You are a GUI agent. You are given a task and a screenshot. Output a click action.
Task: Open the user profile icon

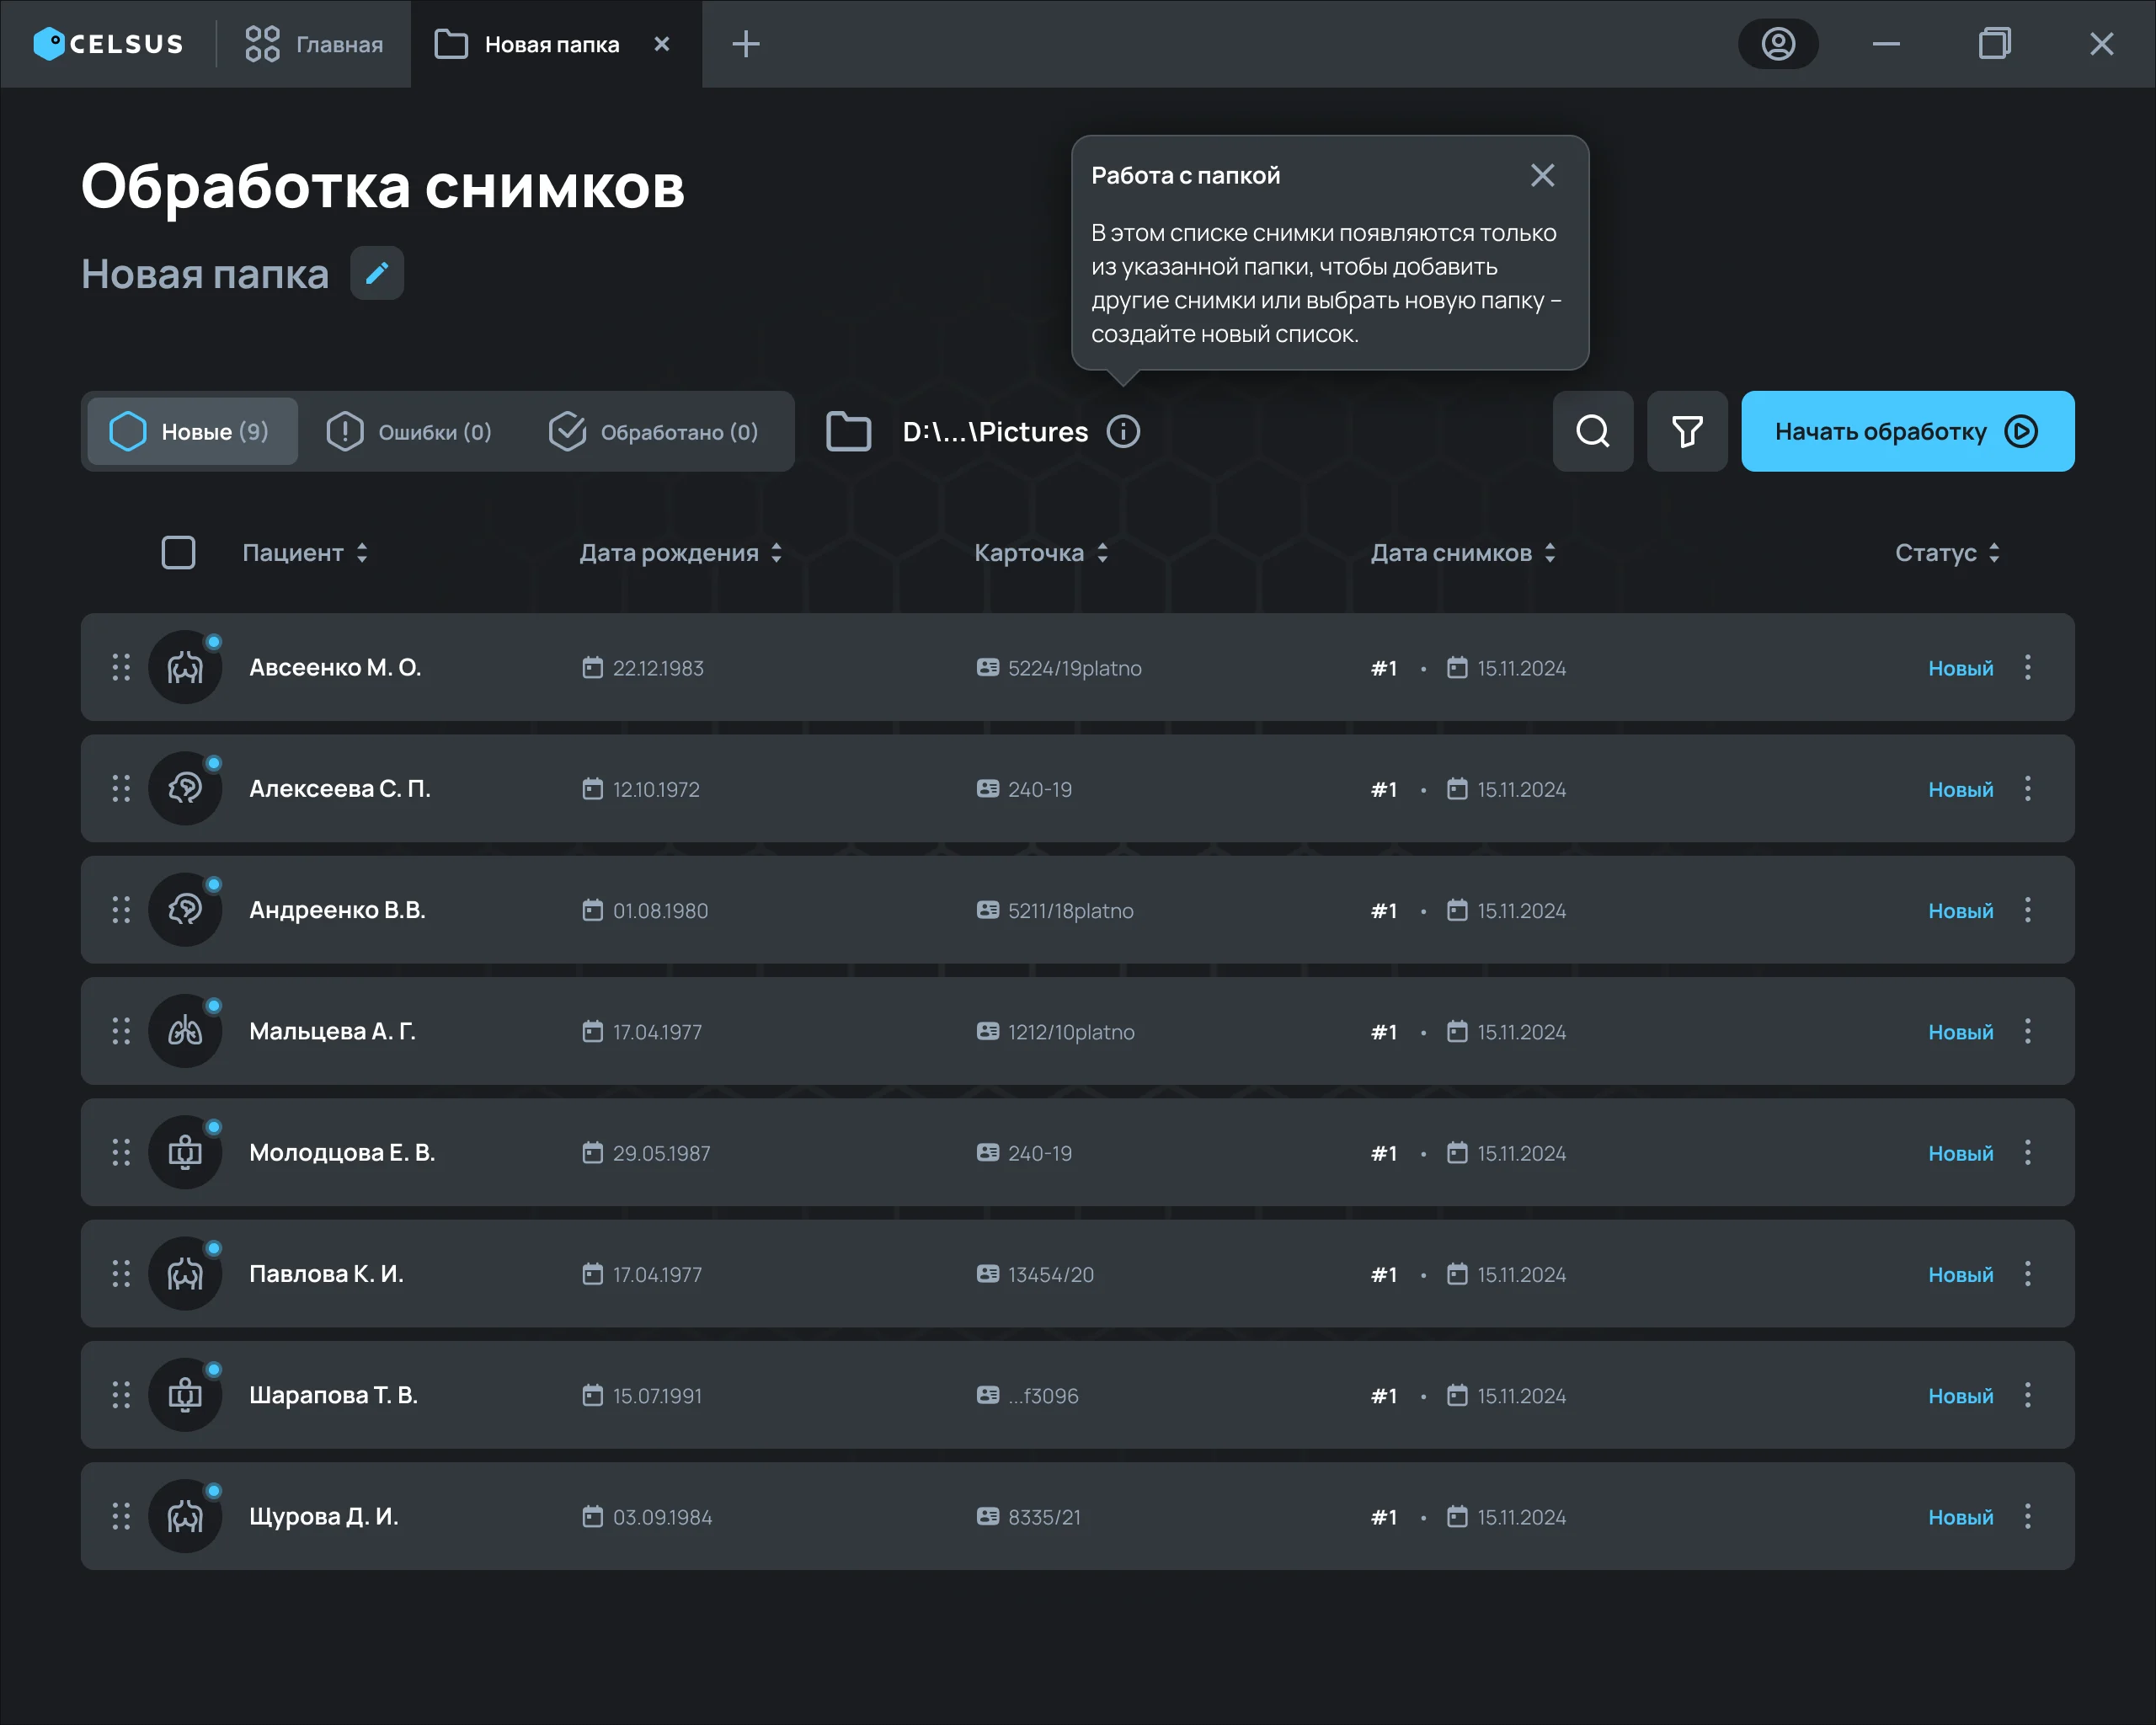(x=1778, y=44)
